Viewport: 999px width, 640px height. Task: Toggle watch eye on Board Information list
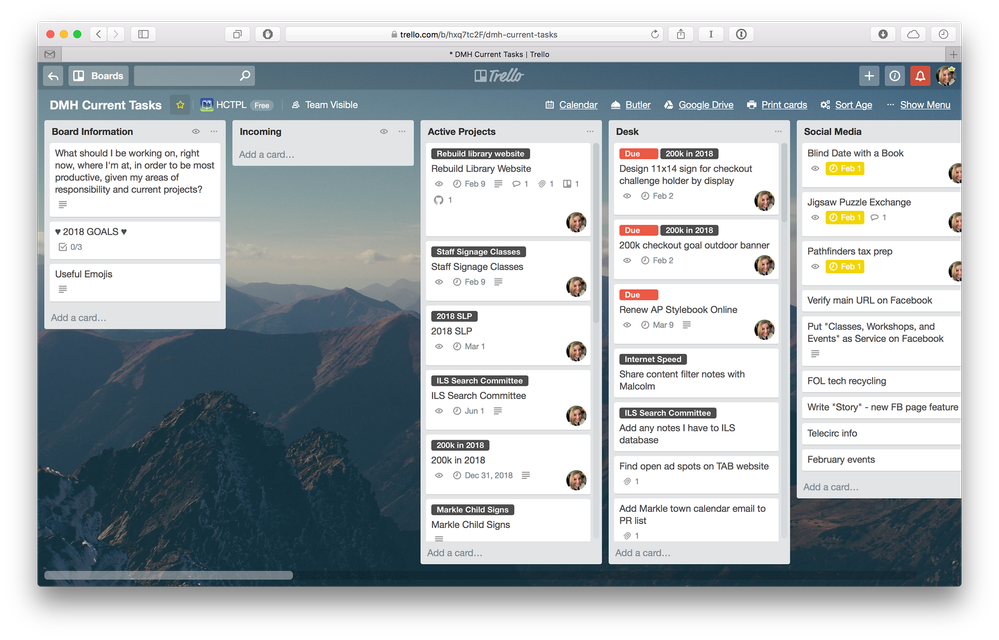point(196,132)
